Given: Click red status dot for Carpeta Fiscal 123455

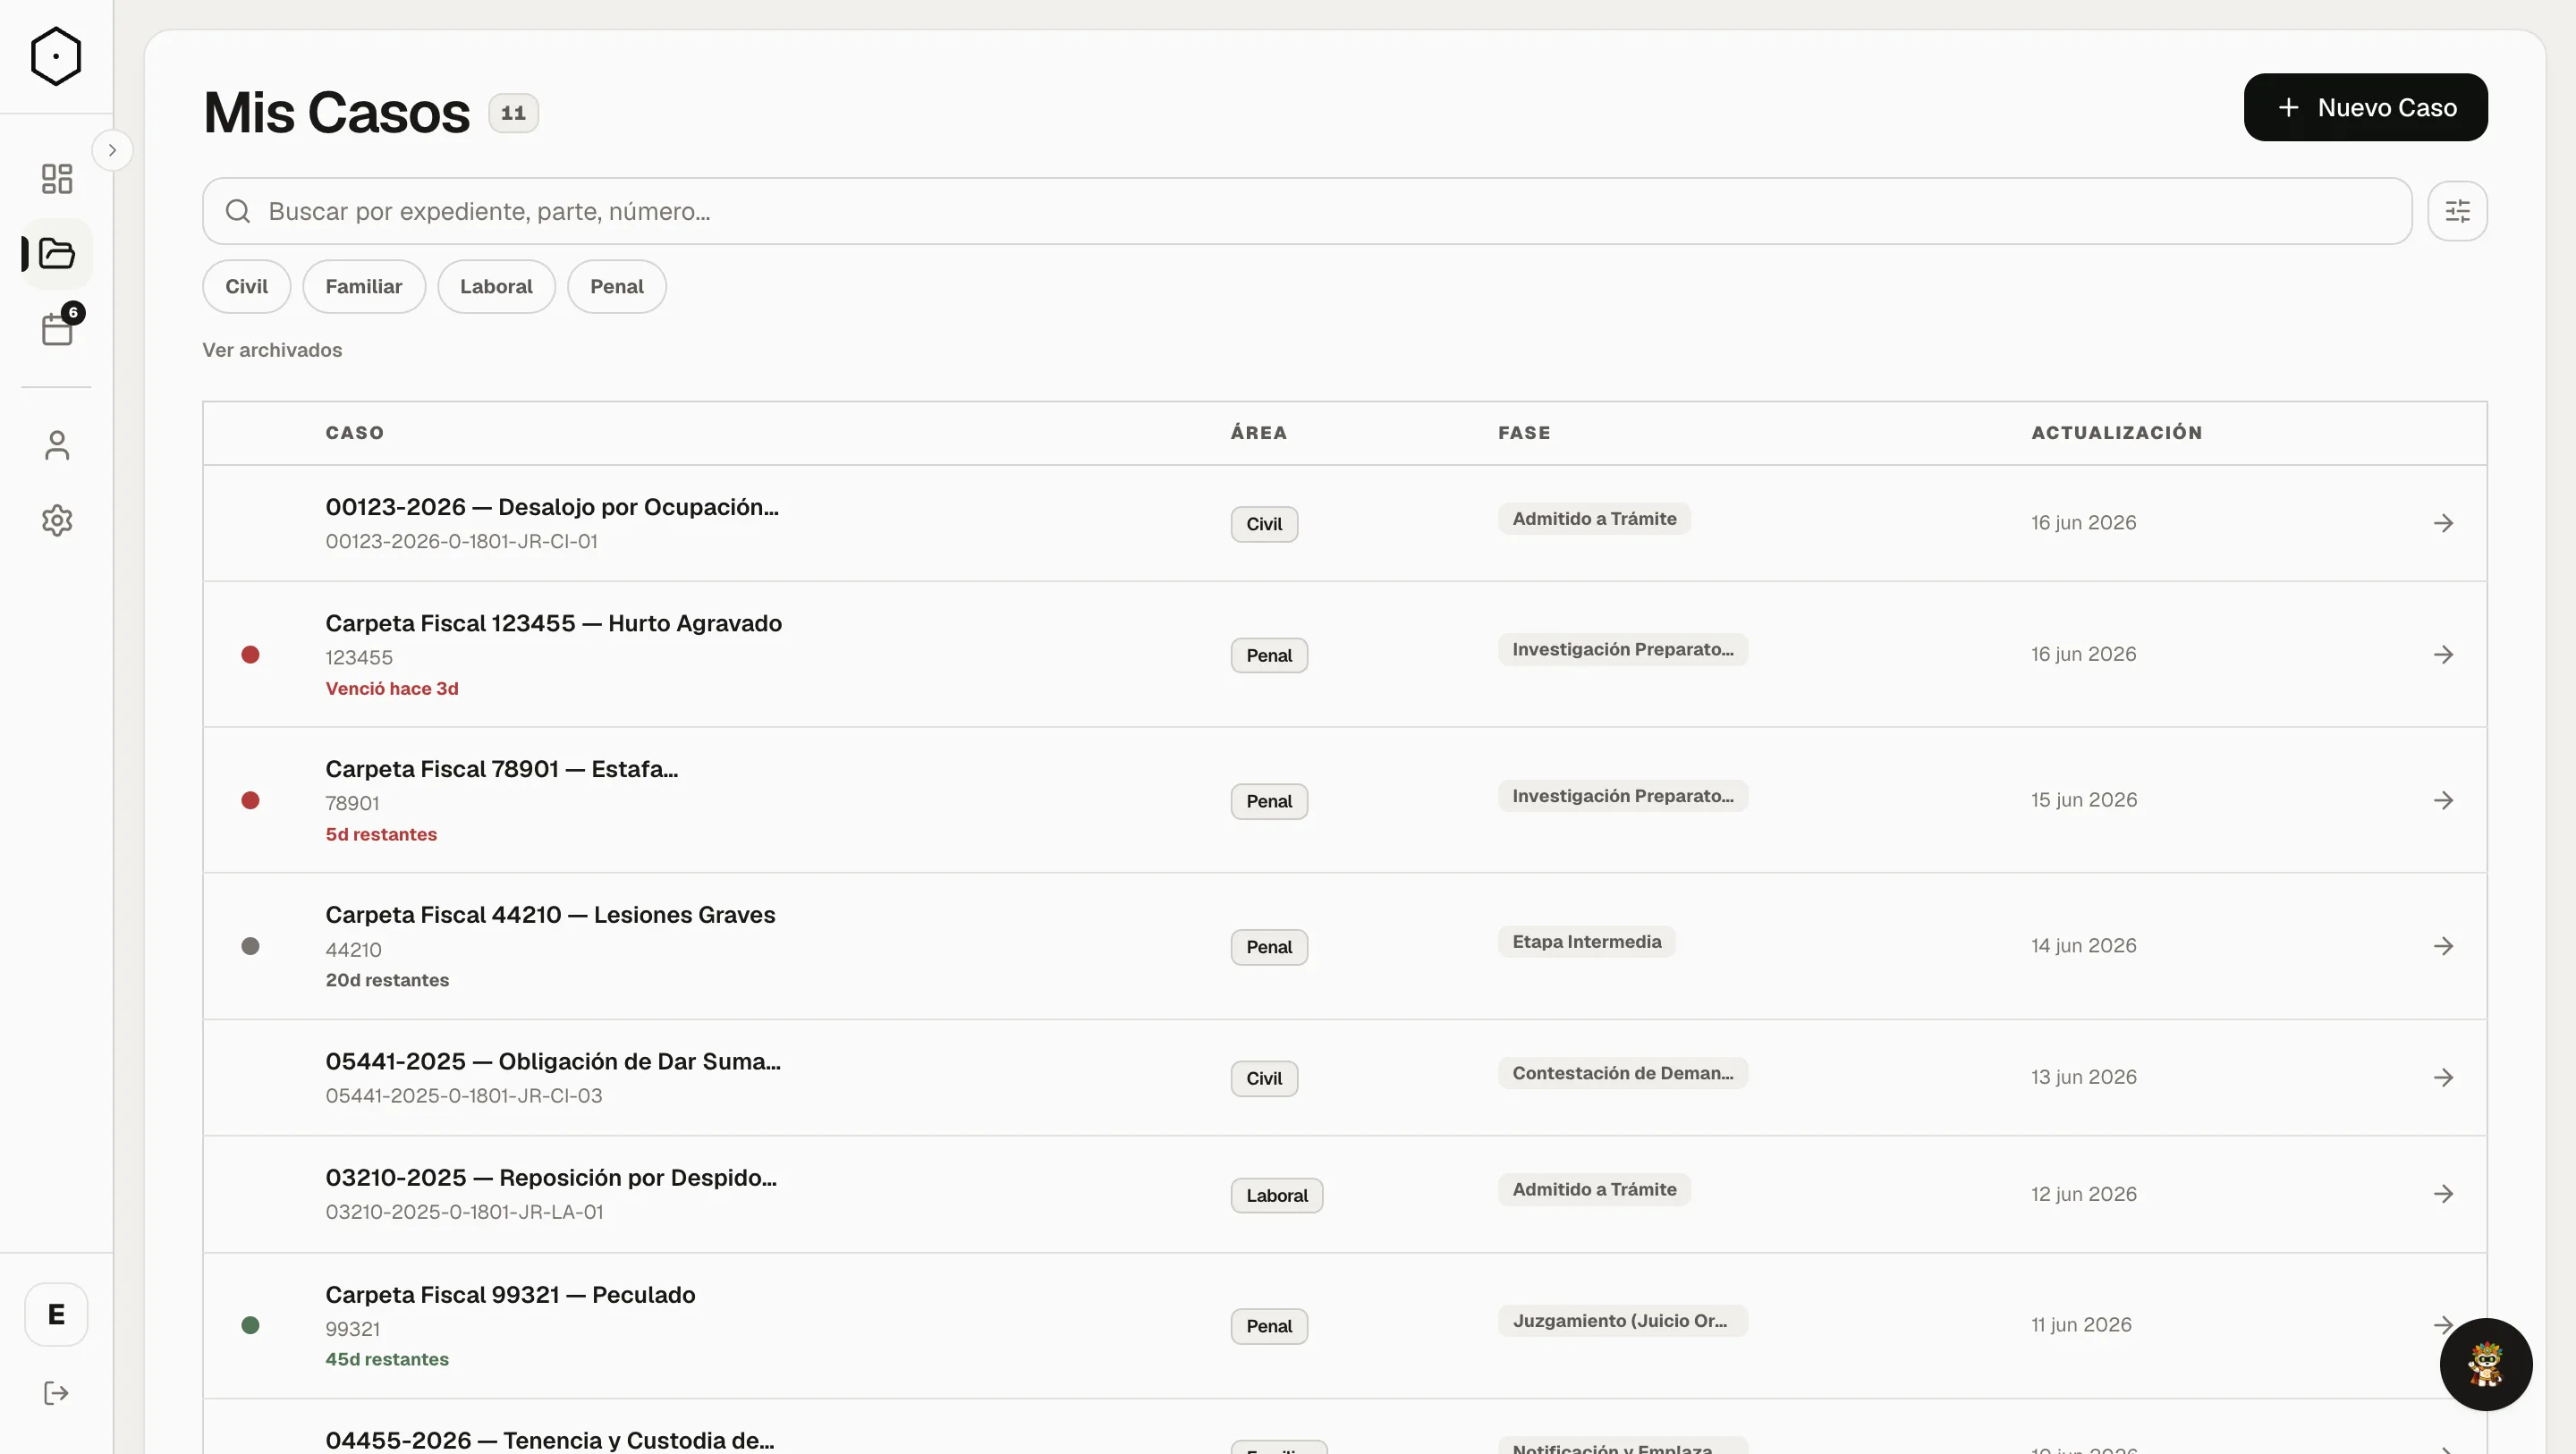Looking at the screenshot, I should tap(250, 654).
